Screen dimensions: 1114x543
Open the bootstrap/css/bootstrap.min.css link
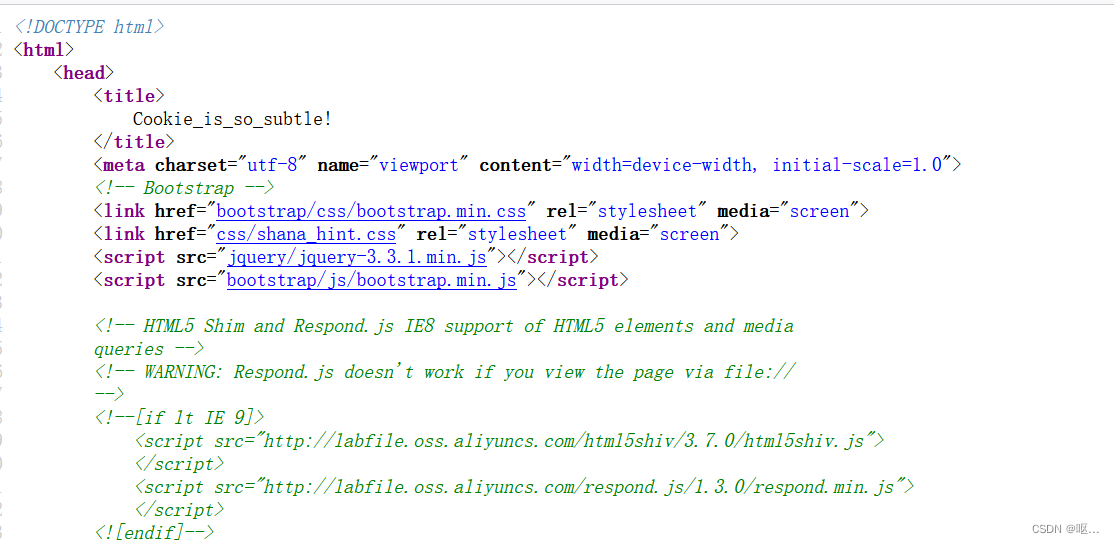click(x=371, y=211)
